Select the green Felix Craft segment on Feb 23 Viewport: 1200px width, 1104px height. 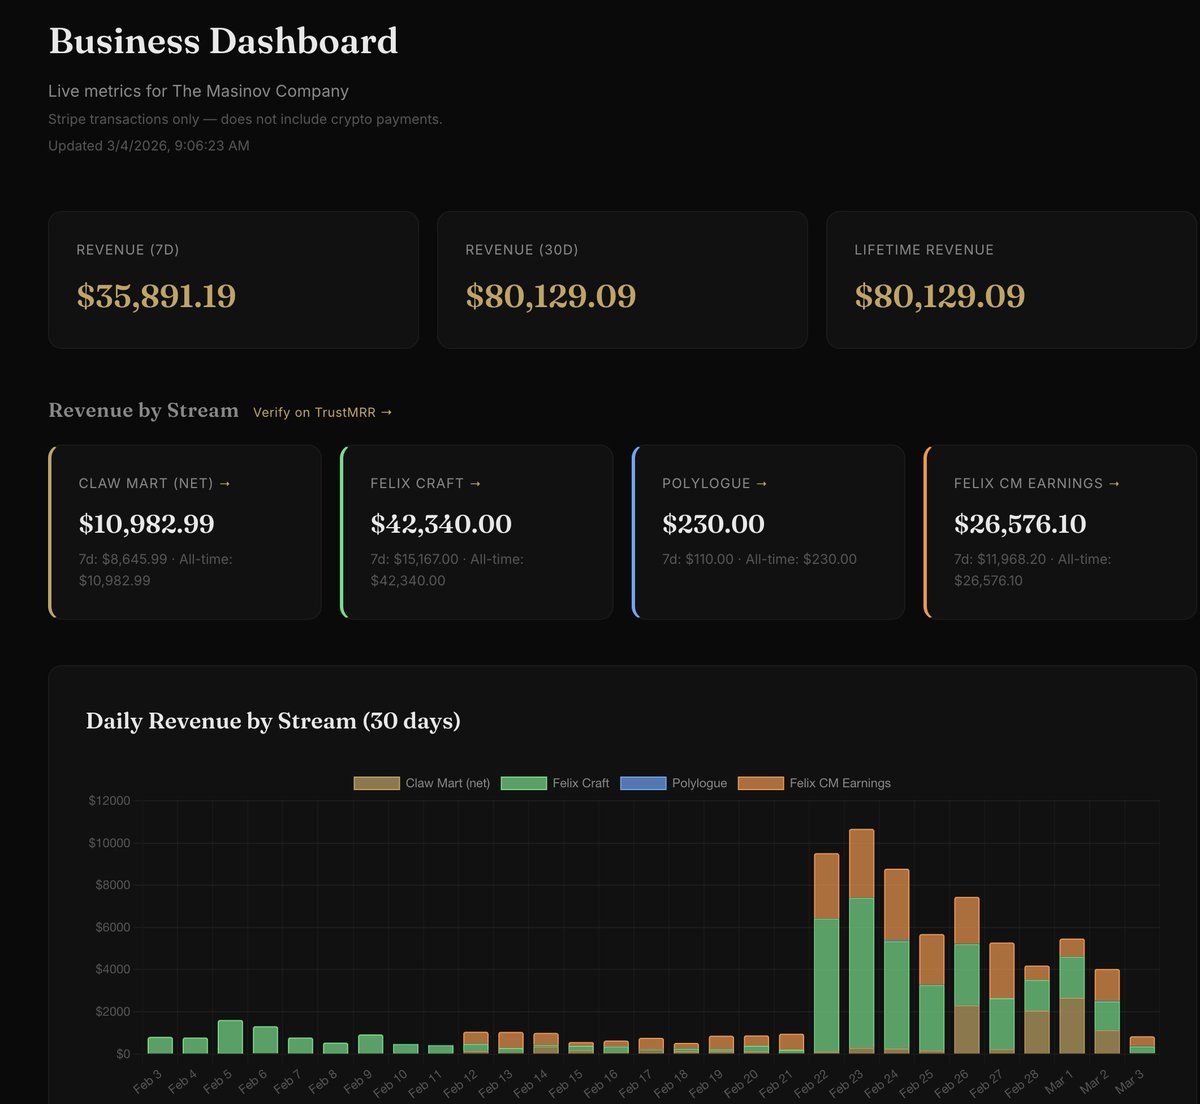861,972
